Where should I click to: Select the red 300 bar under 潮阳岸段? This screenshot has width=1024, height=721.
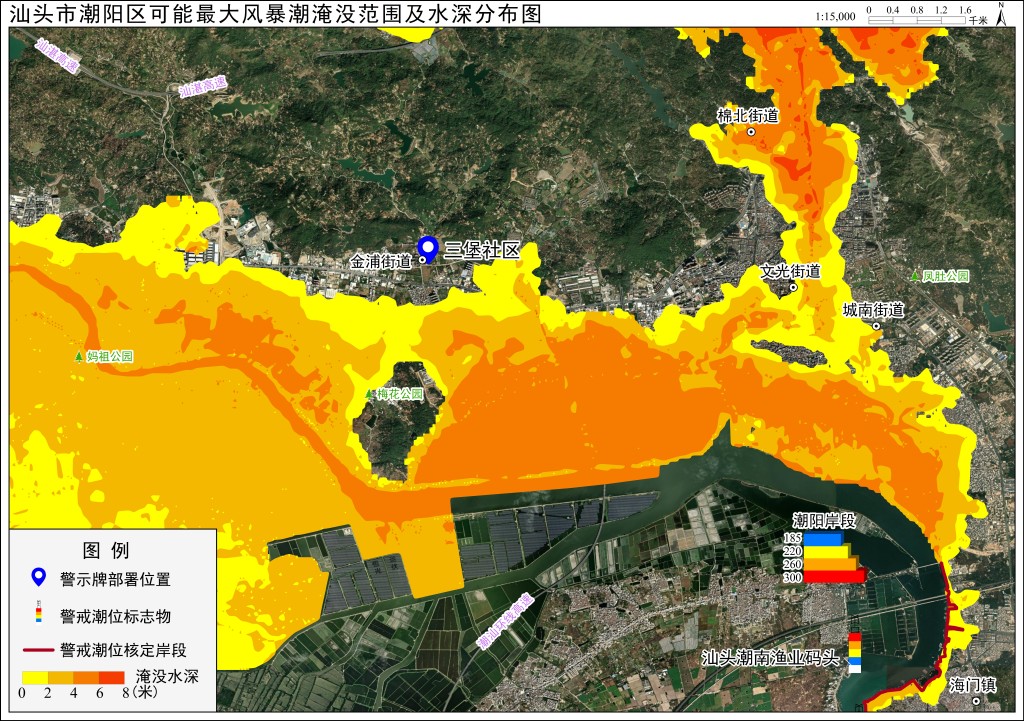click(x=835, y=576)
